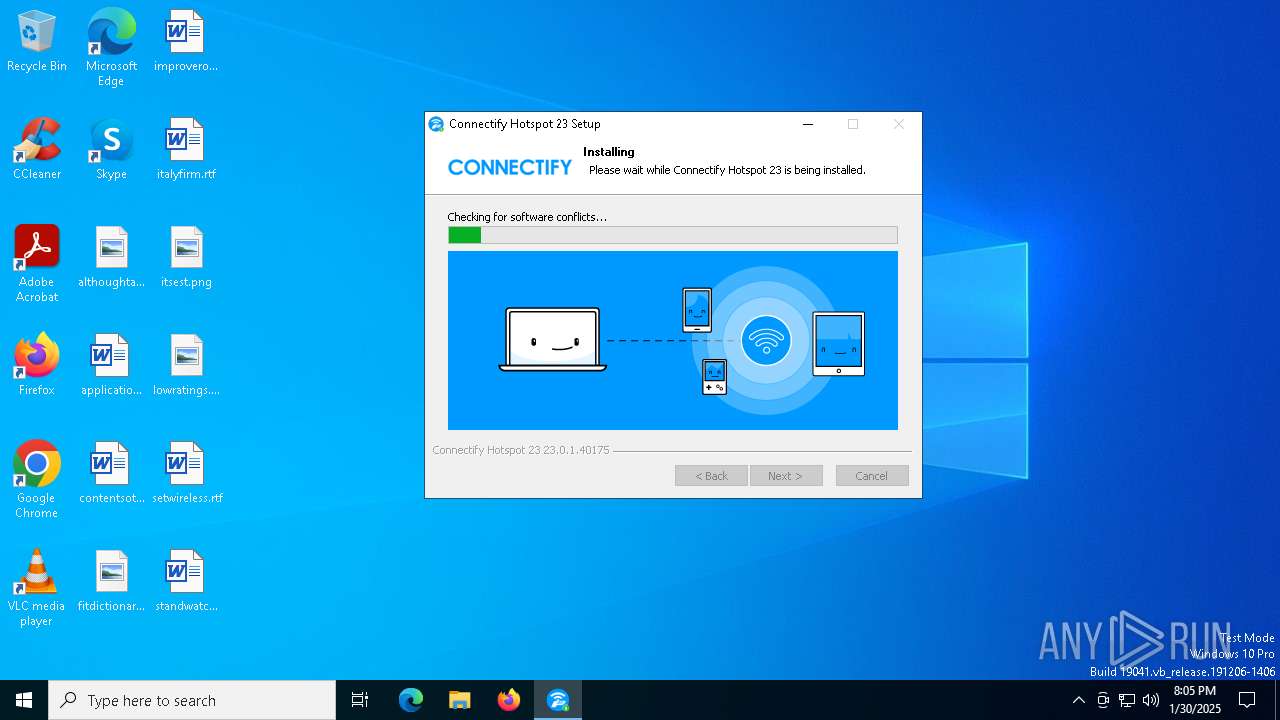Screen dimensions: 1280x720
Task: Open the network status tray icon
Action: click(x=1127, y=700)
